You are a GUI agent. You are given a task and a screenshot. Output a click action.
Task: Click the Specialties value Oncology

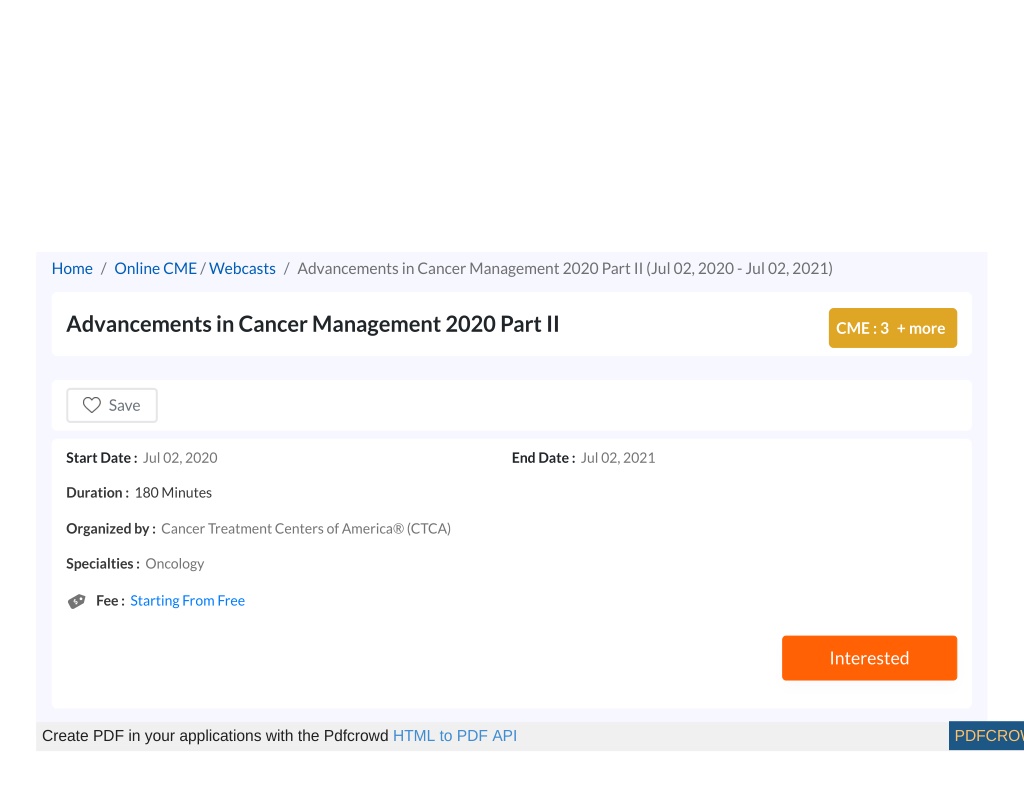point(174,564)
